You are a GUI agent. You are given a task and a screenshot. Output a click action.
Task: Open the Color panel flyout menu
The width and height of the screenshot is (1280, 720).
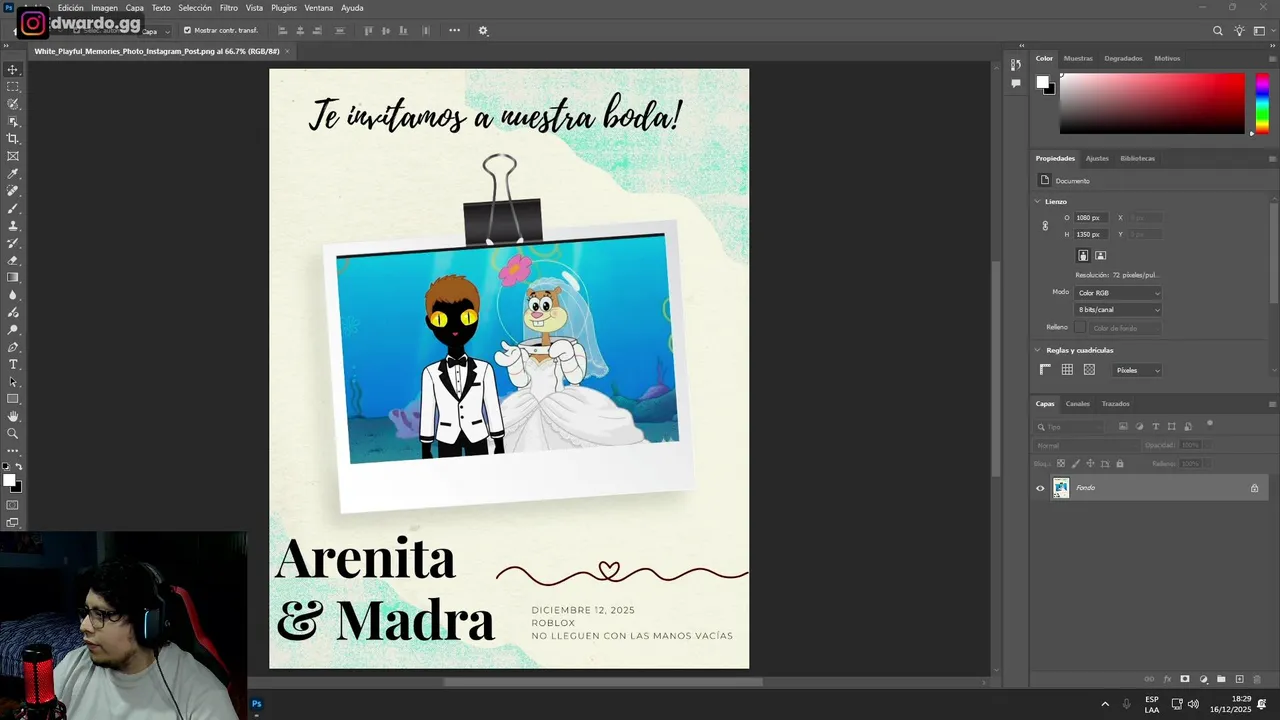(1272, 58)
